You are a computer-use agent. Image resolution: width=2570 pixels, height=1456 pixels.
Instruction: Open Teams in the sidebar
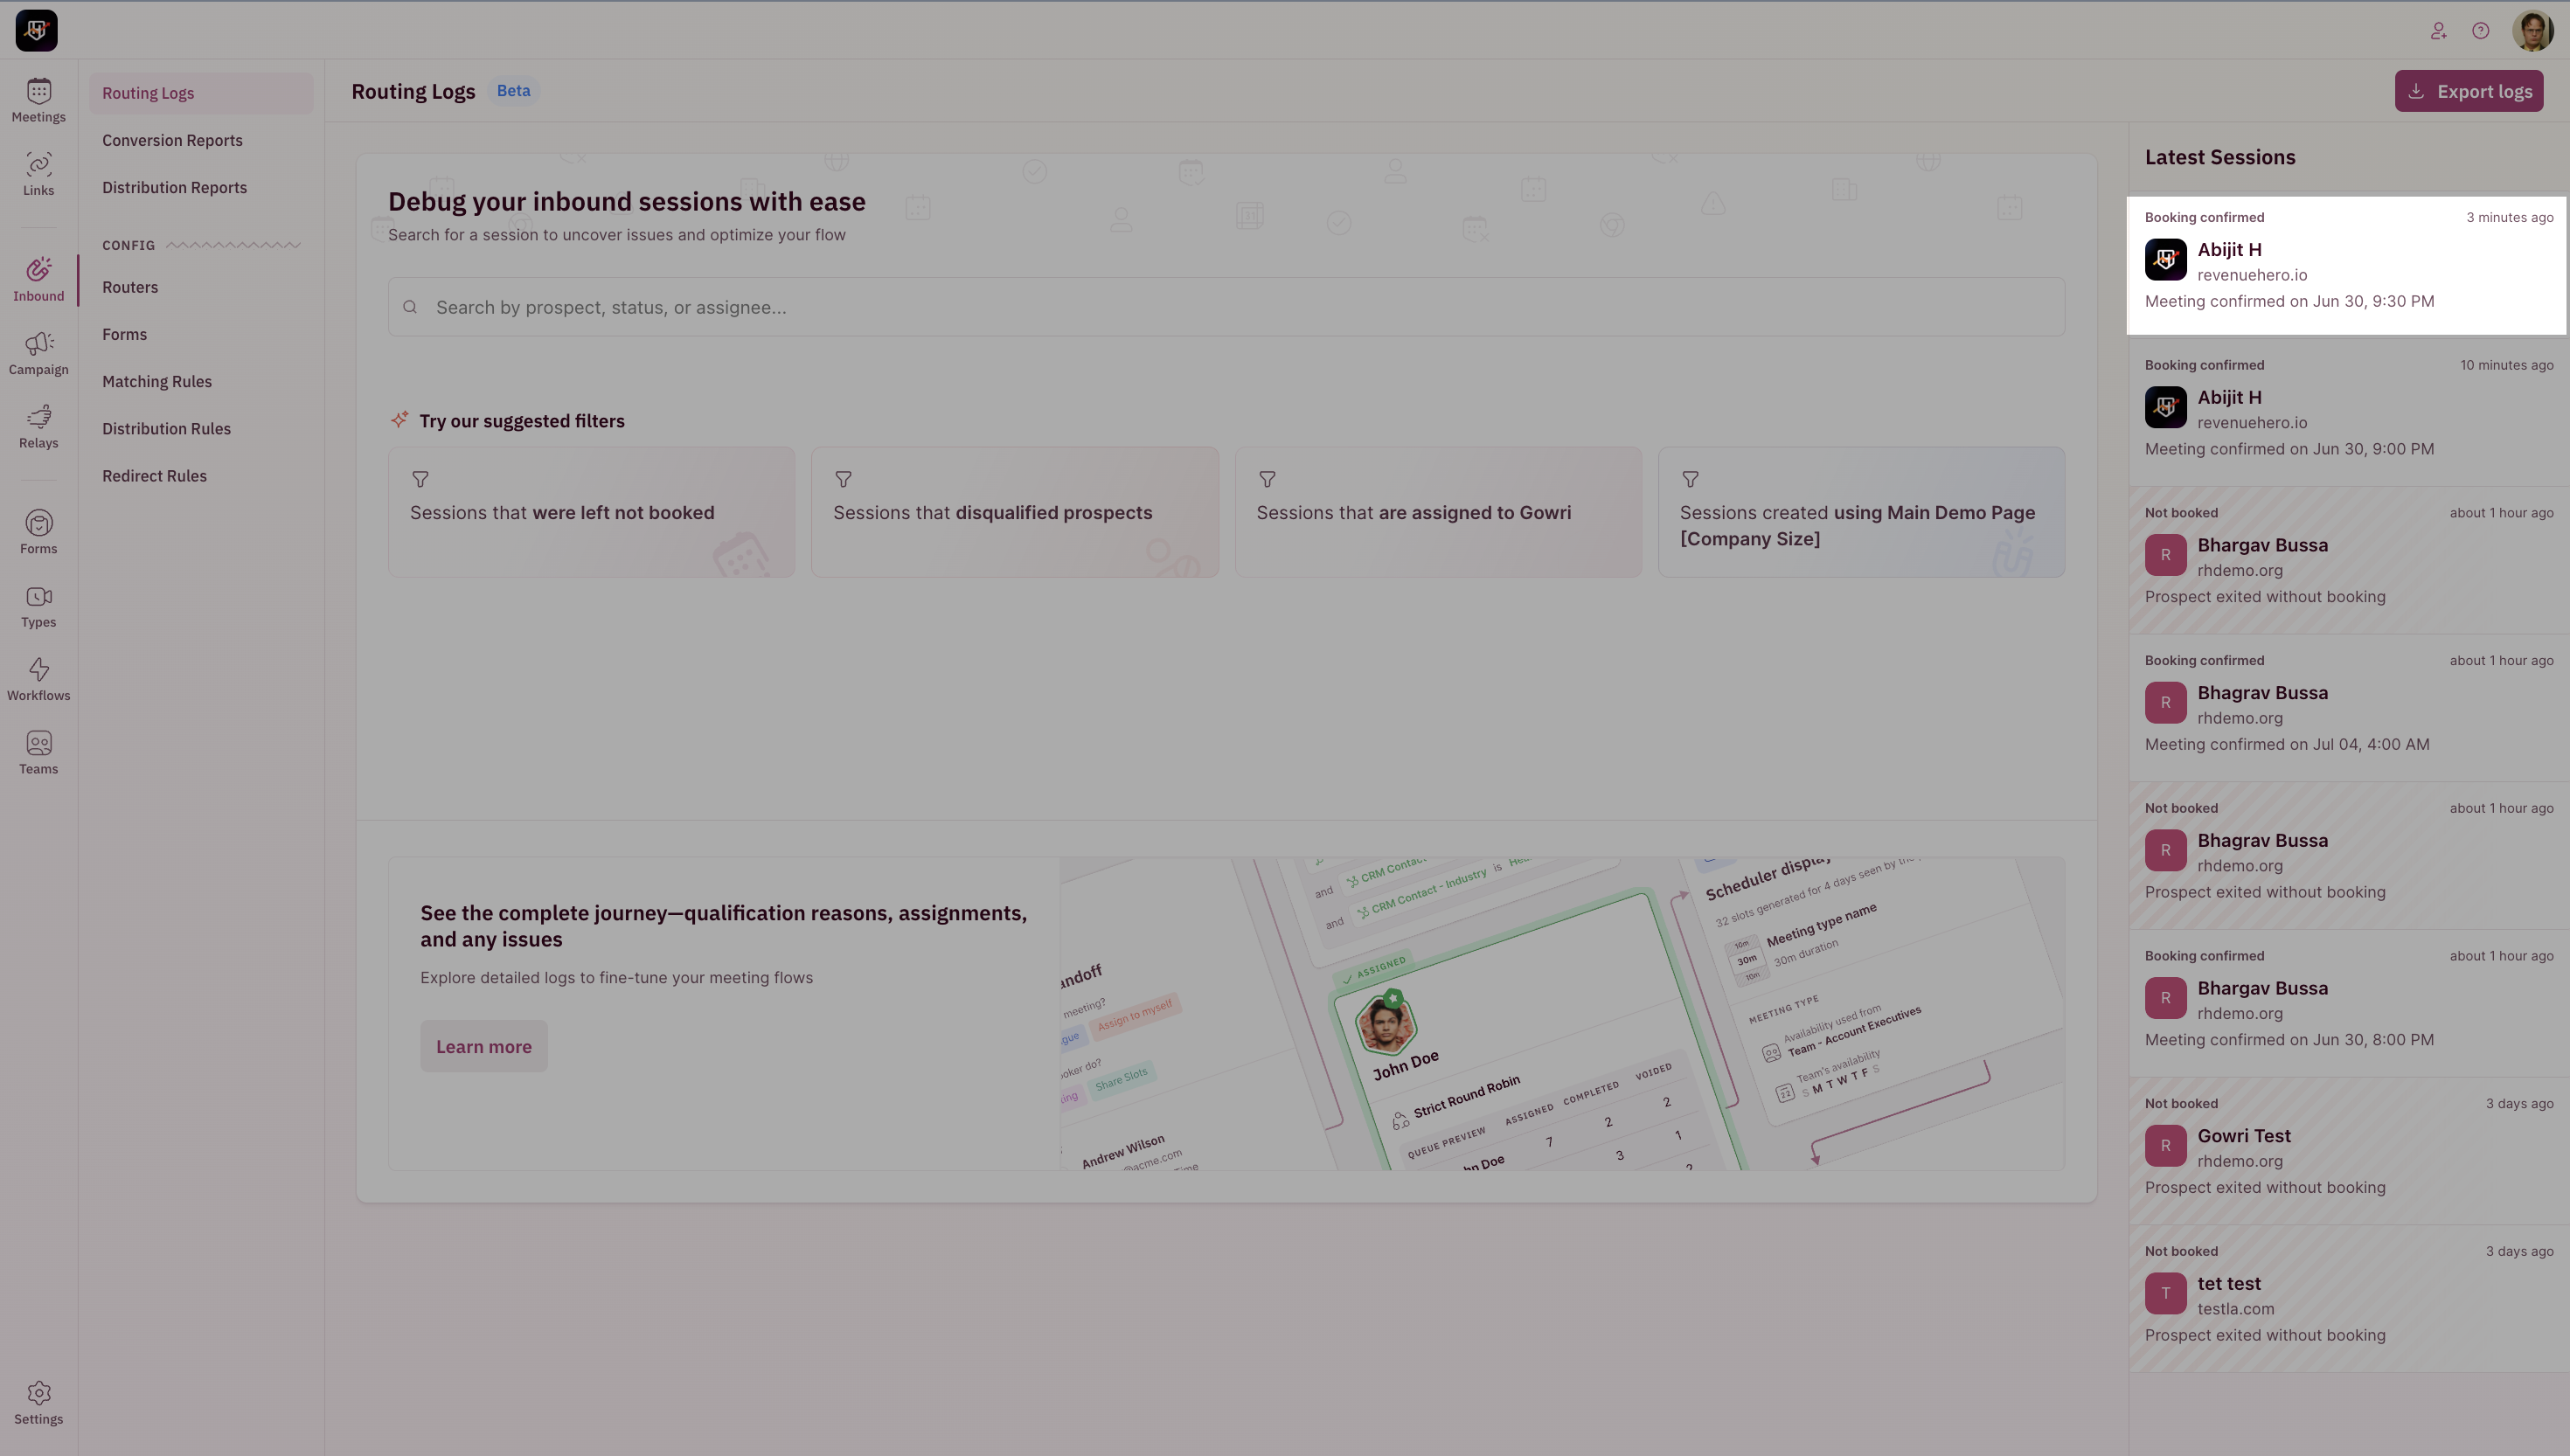pos(39,753)
